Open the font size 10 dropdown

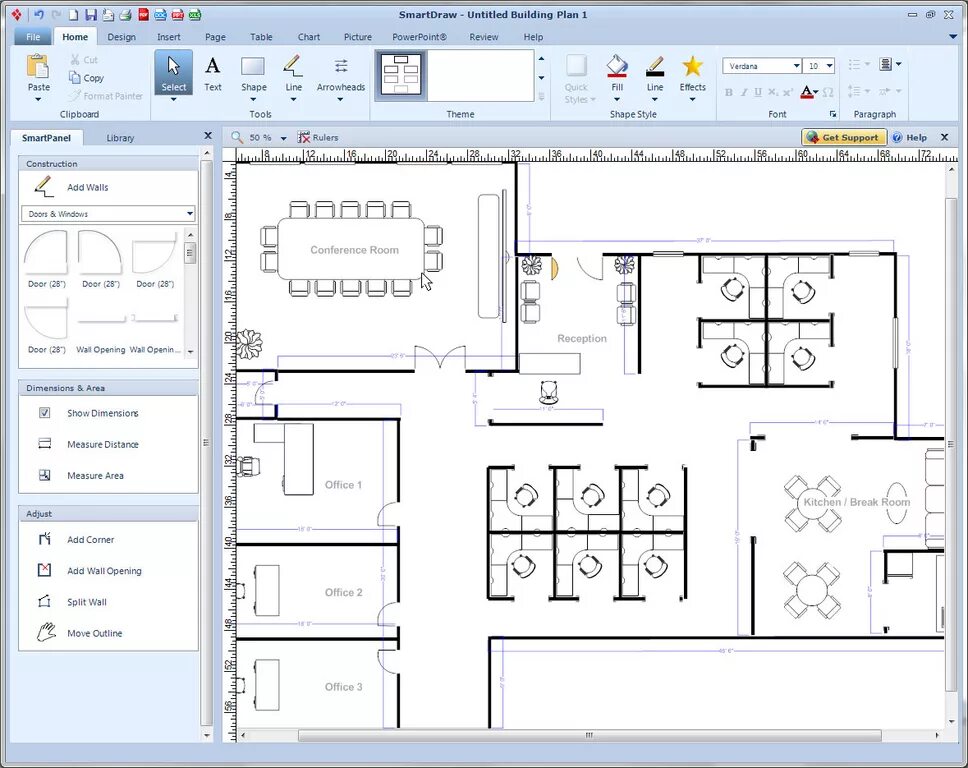[x=829, y=66]
